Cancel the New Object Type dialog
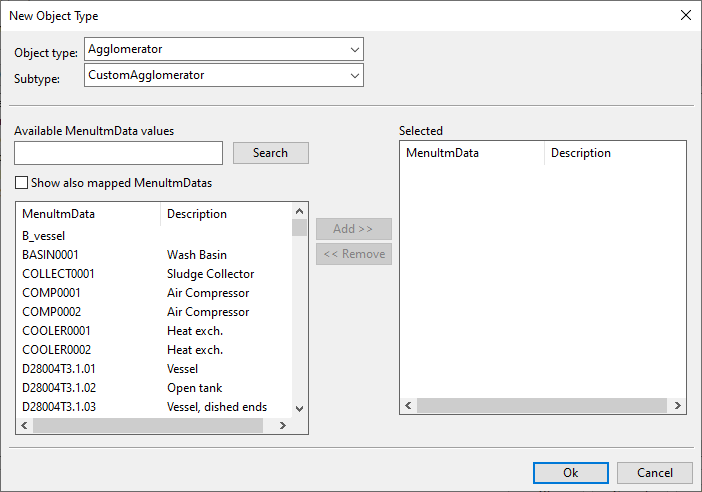This screenshot has height=492, width=702. click(x=654, y=473)
